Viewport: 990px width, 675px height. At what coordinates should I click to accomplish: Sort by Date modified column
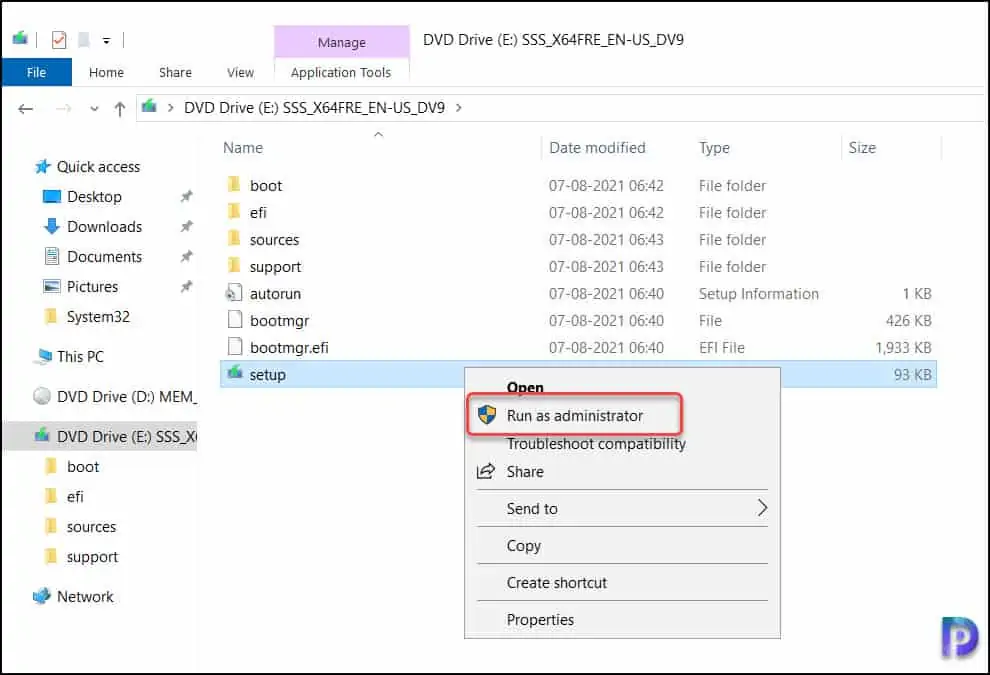(597, 148)
